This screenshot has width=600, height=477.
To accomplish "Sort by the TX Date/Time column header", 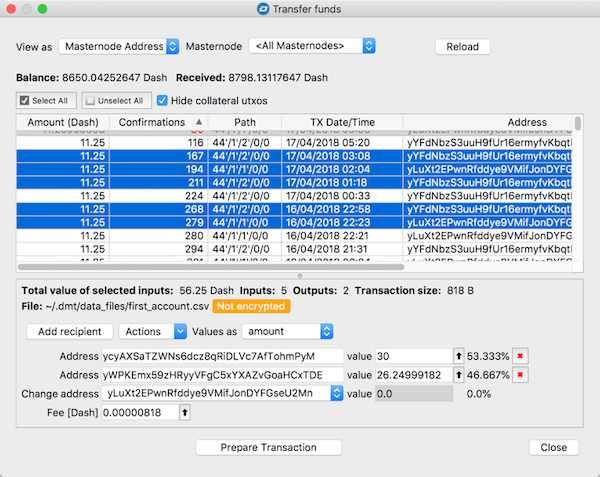I will (342, 122).
